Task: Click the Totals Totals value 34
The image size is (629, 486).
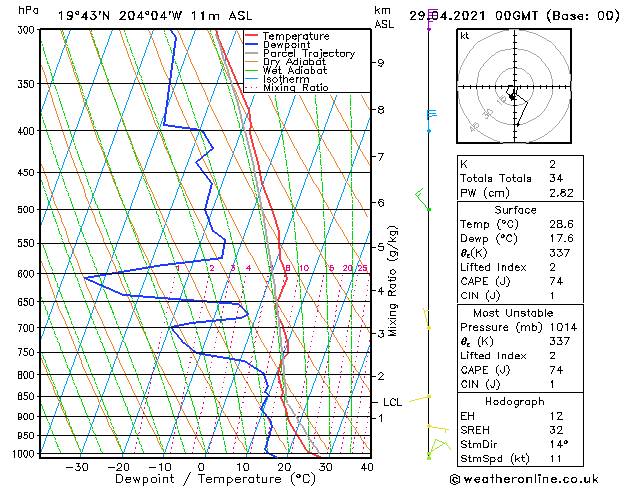Action: point(556,178)
